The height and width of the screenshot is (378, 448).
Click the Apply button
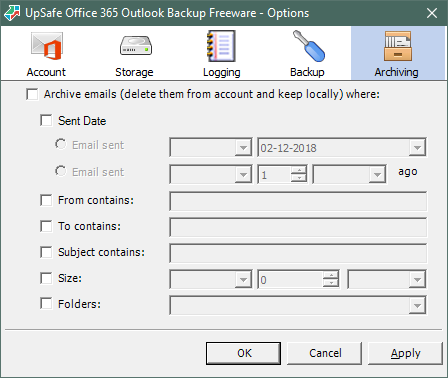(x=405, y=353)
